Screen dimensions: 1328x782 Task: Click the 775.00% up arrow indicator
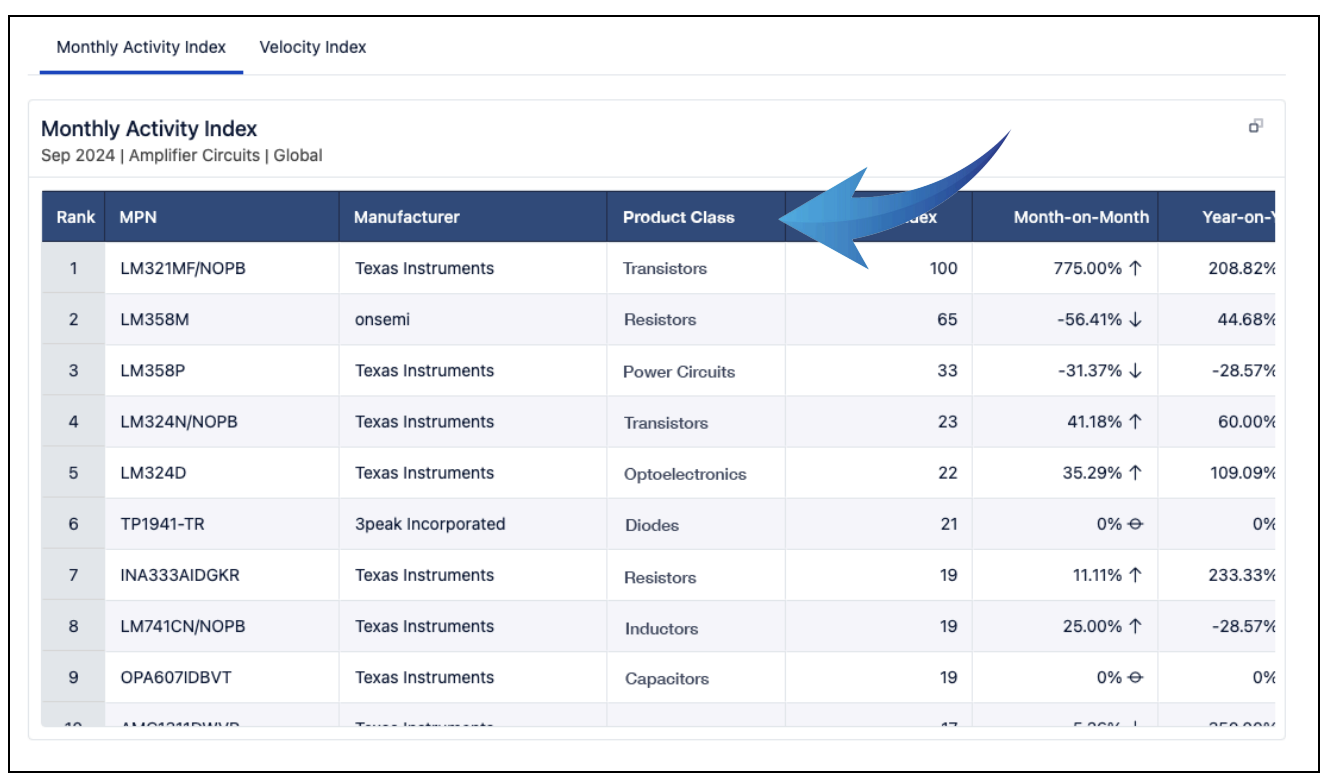click(x=1135, y=268)
